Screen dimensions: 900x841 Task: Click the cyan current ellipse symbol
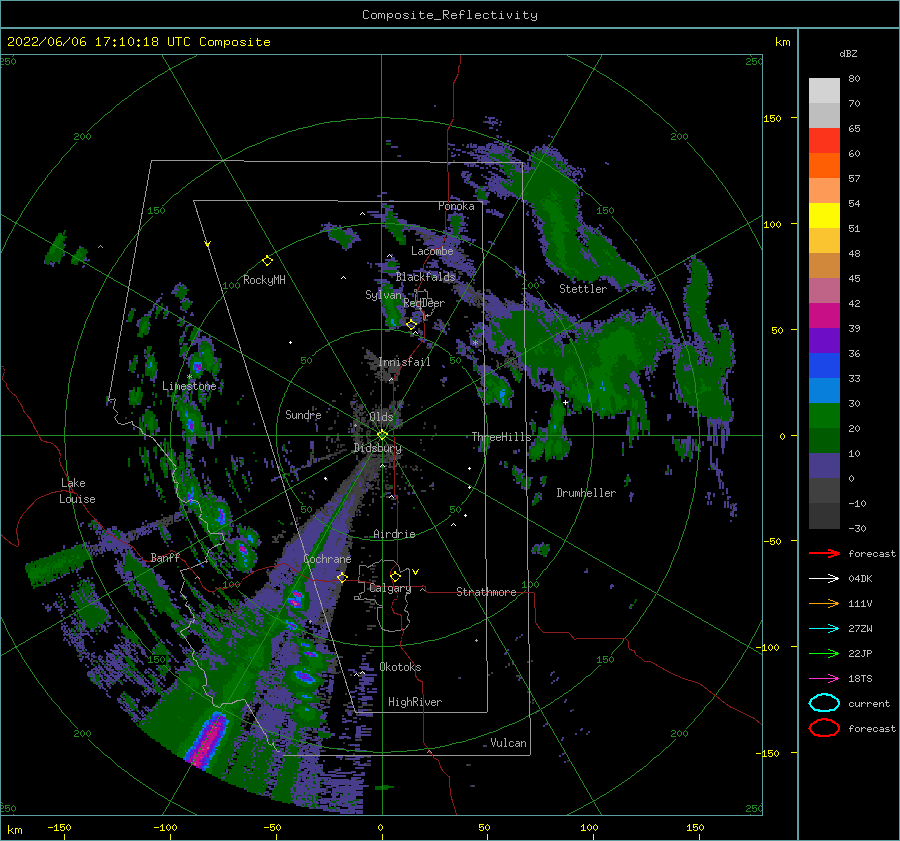824,703
